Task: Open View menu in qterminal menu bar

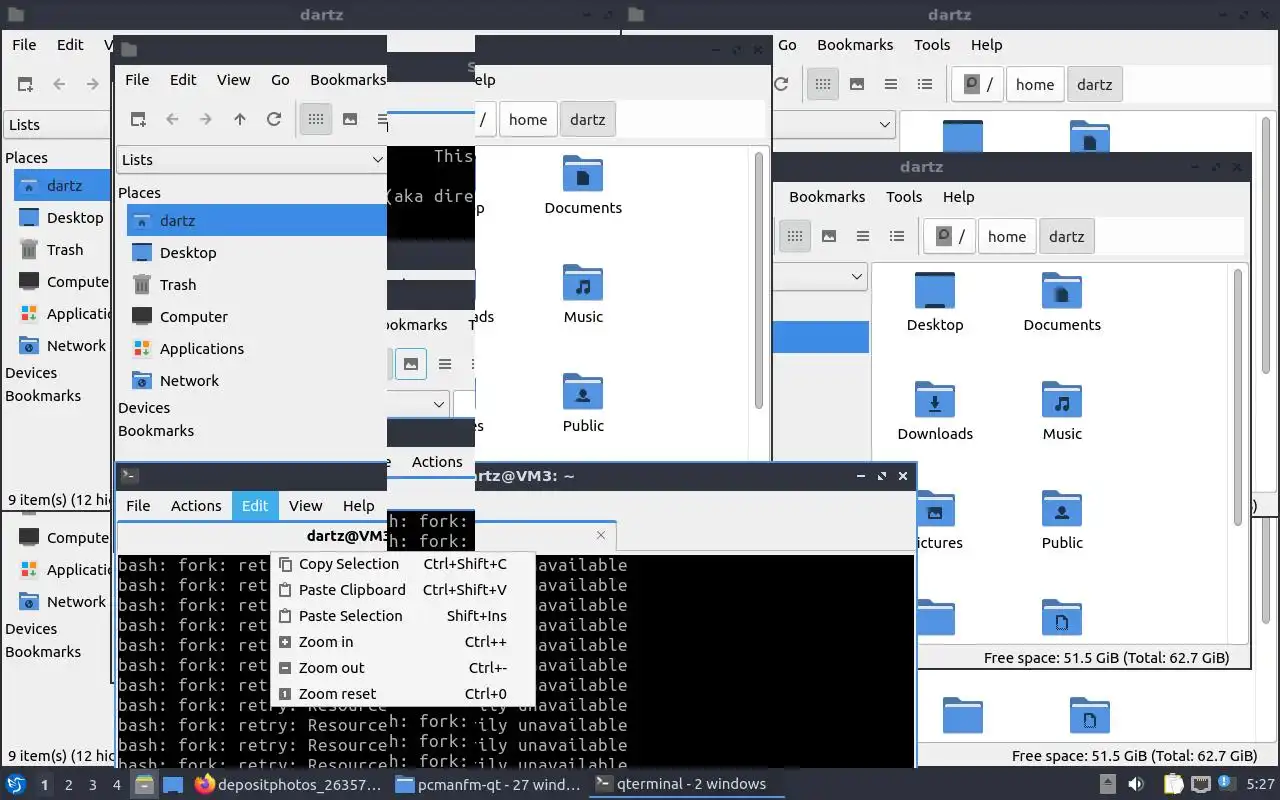Action: (305, 506)
